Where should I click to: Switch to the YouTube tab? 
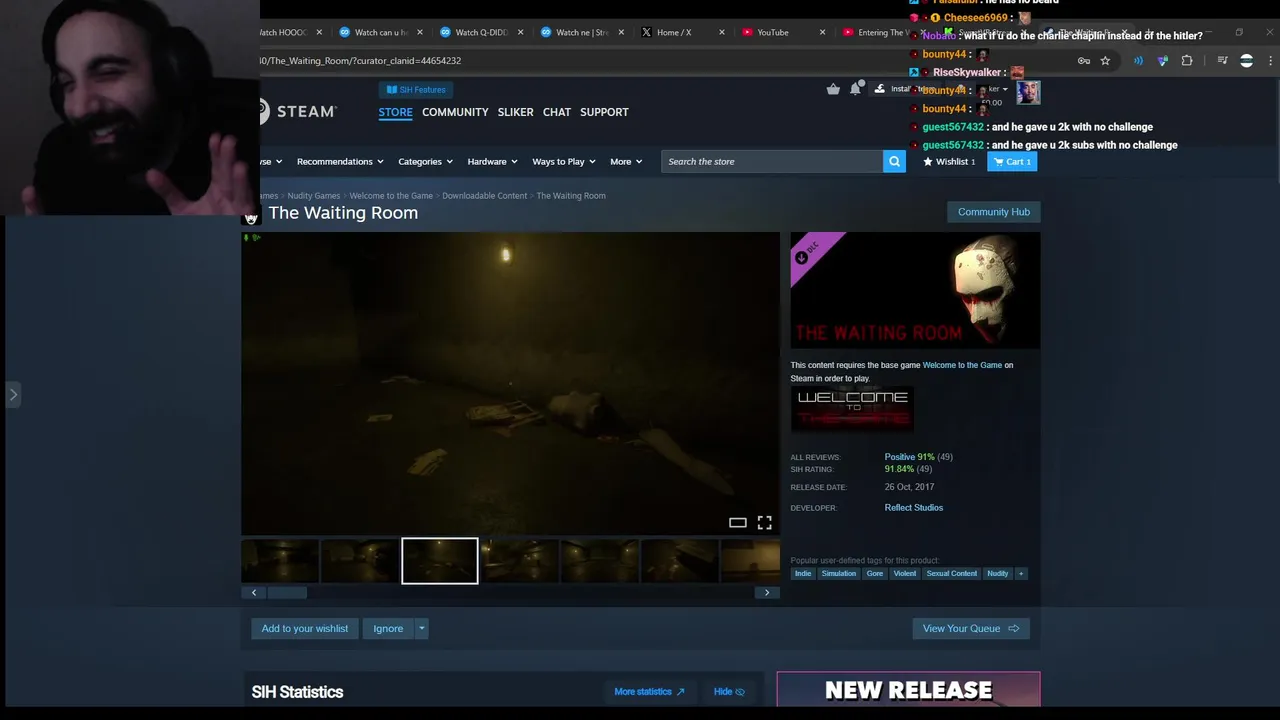click(x=772, y=32)
